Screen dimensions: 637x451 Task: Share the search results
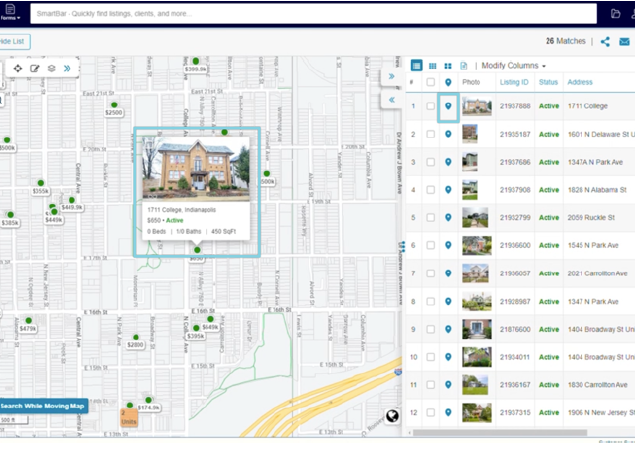[x=605, y=41]
